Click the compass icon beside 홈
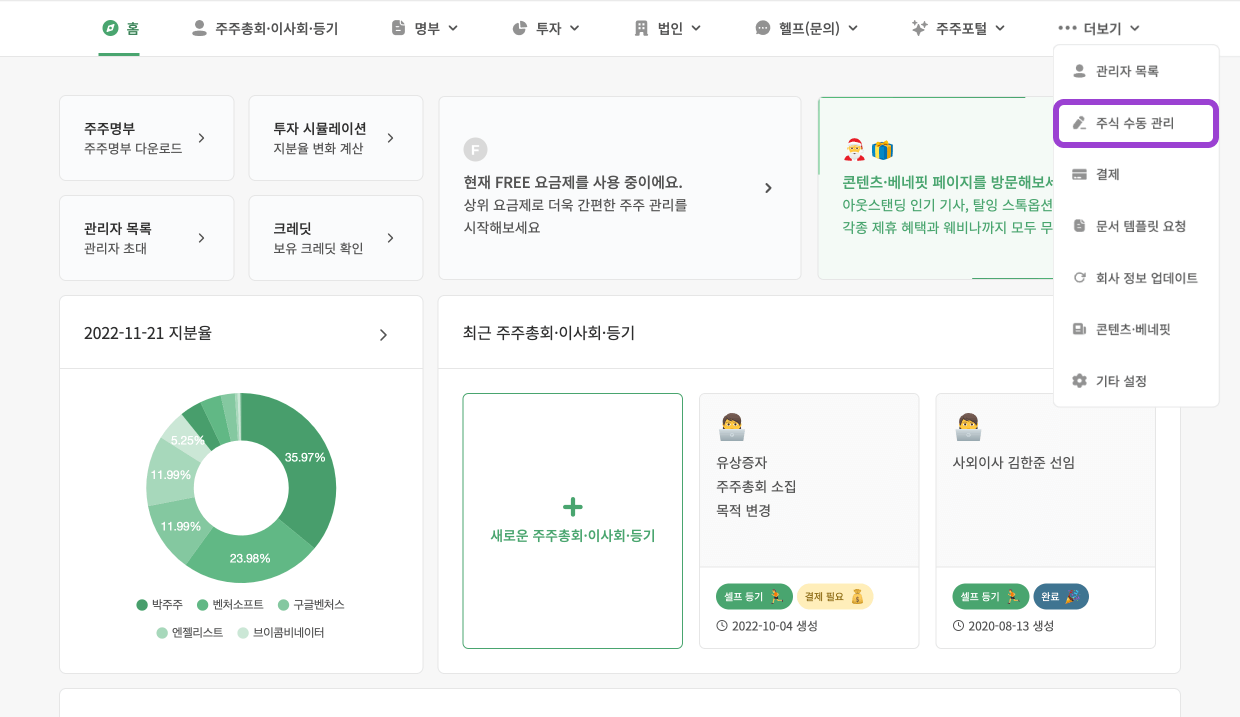This screenshot has width=1240, height=717. 110,28
